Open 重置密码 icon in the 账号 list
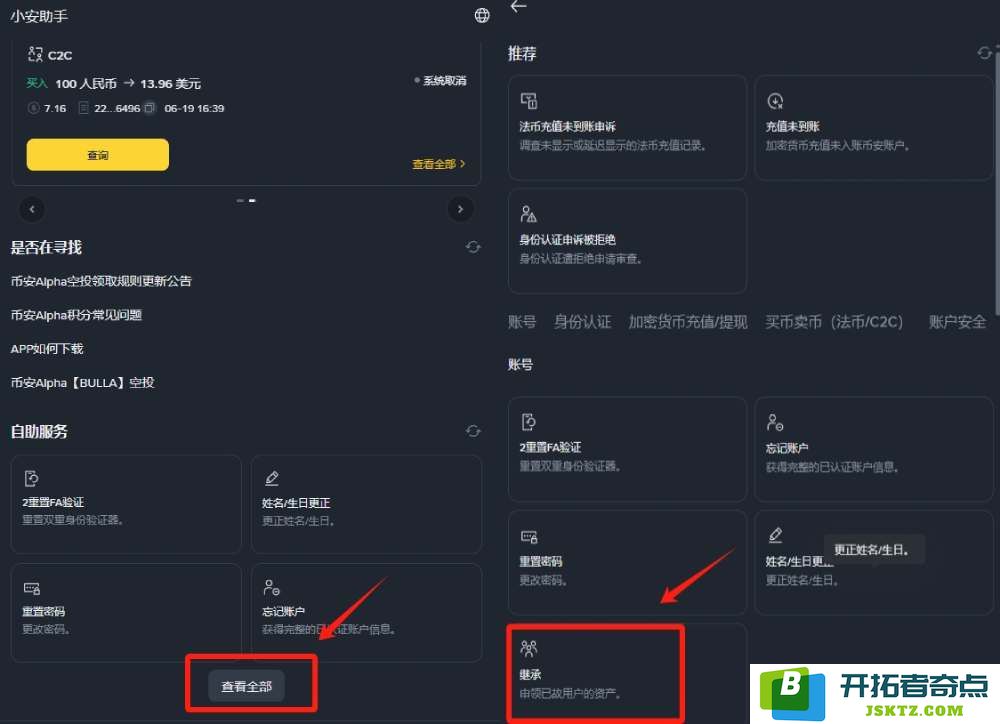The height and width of the screenshot is (724, 1000). point(529,536)
